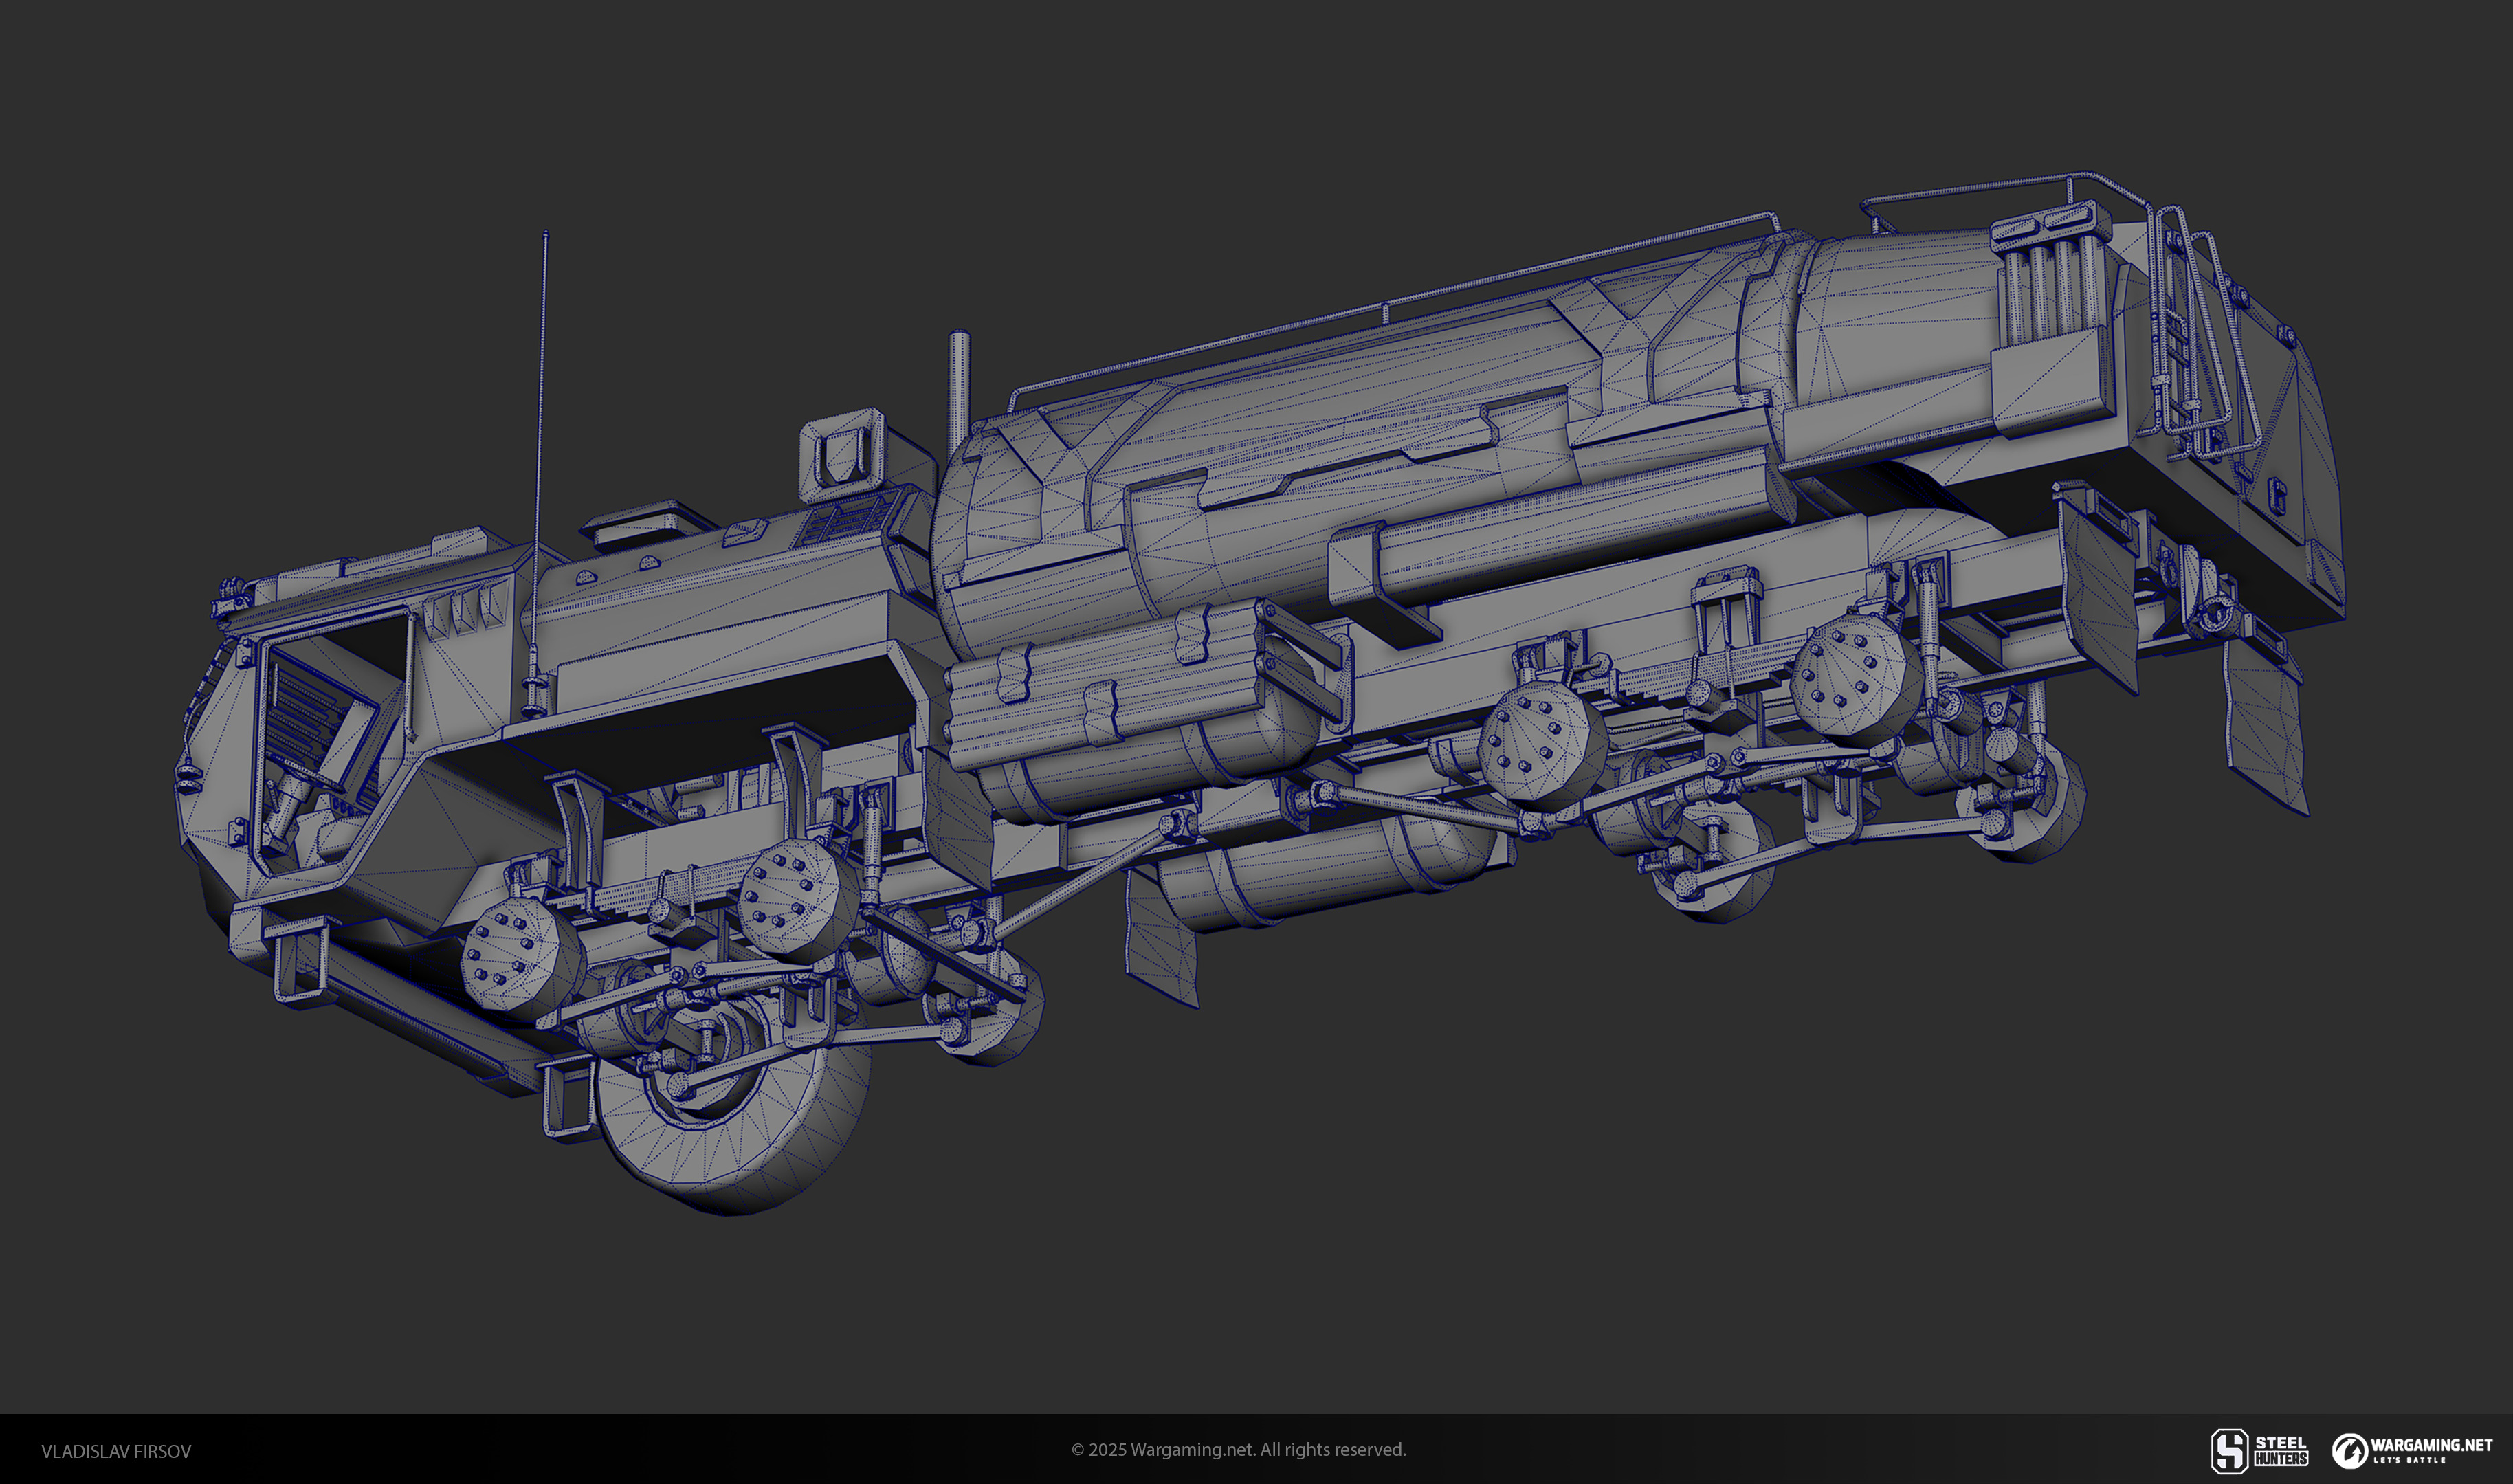Viewport: 2513px width, 1484px height.
Task: Click the large cylindrical missile canister
Action: click(1350, 430)
